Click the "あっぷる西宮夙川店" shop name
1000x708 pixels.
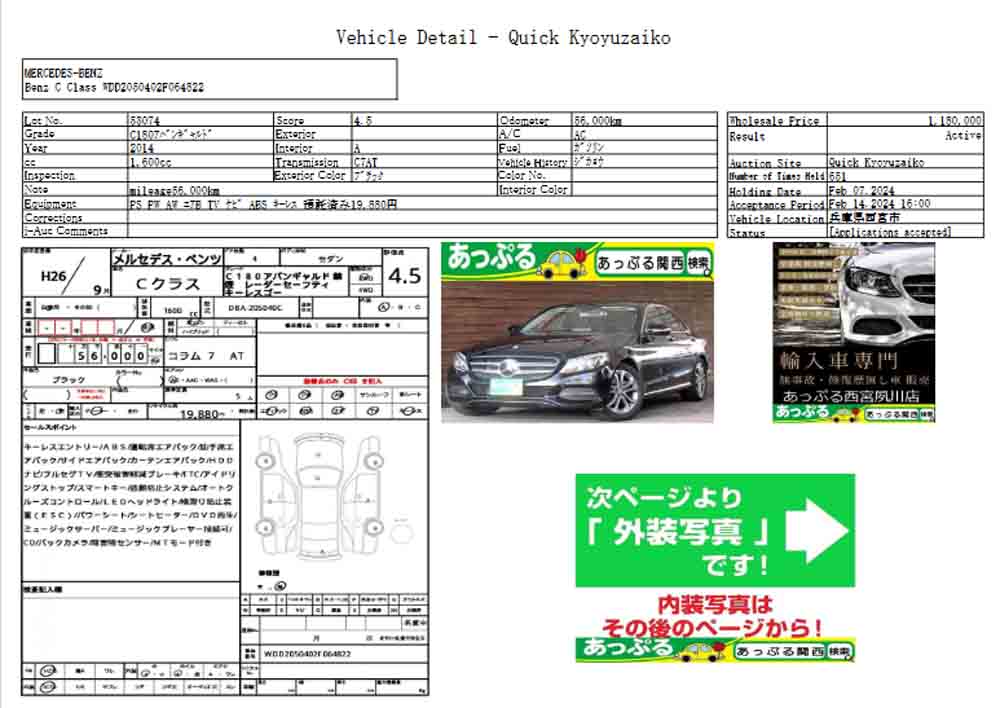(851, 397)
